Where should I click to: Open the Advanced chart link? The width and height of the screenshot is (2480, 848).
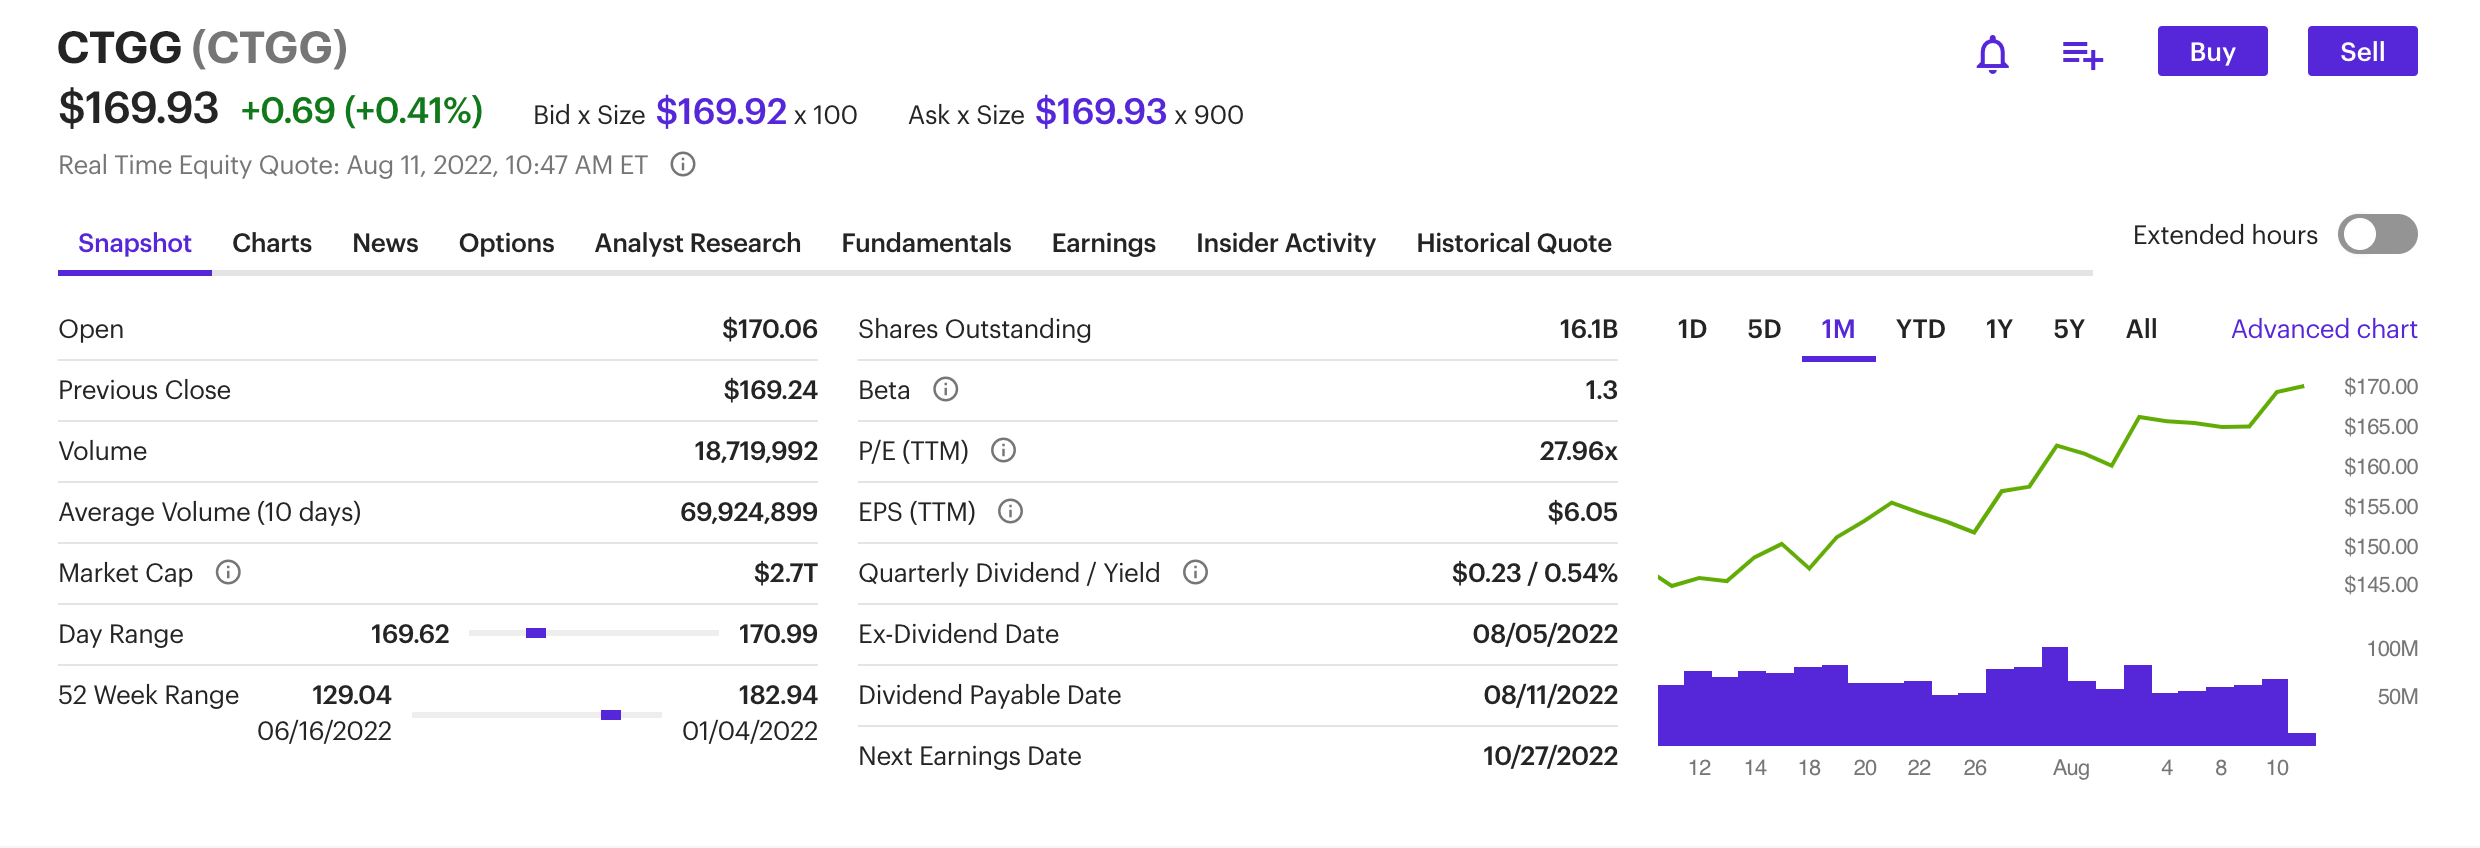pos(2323,329)
